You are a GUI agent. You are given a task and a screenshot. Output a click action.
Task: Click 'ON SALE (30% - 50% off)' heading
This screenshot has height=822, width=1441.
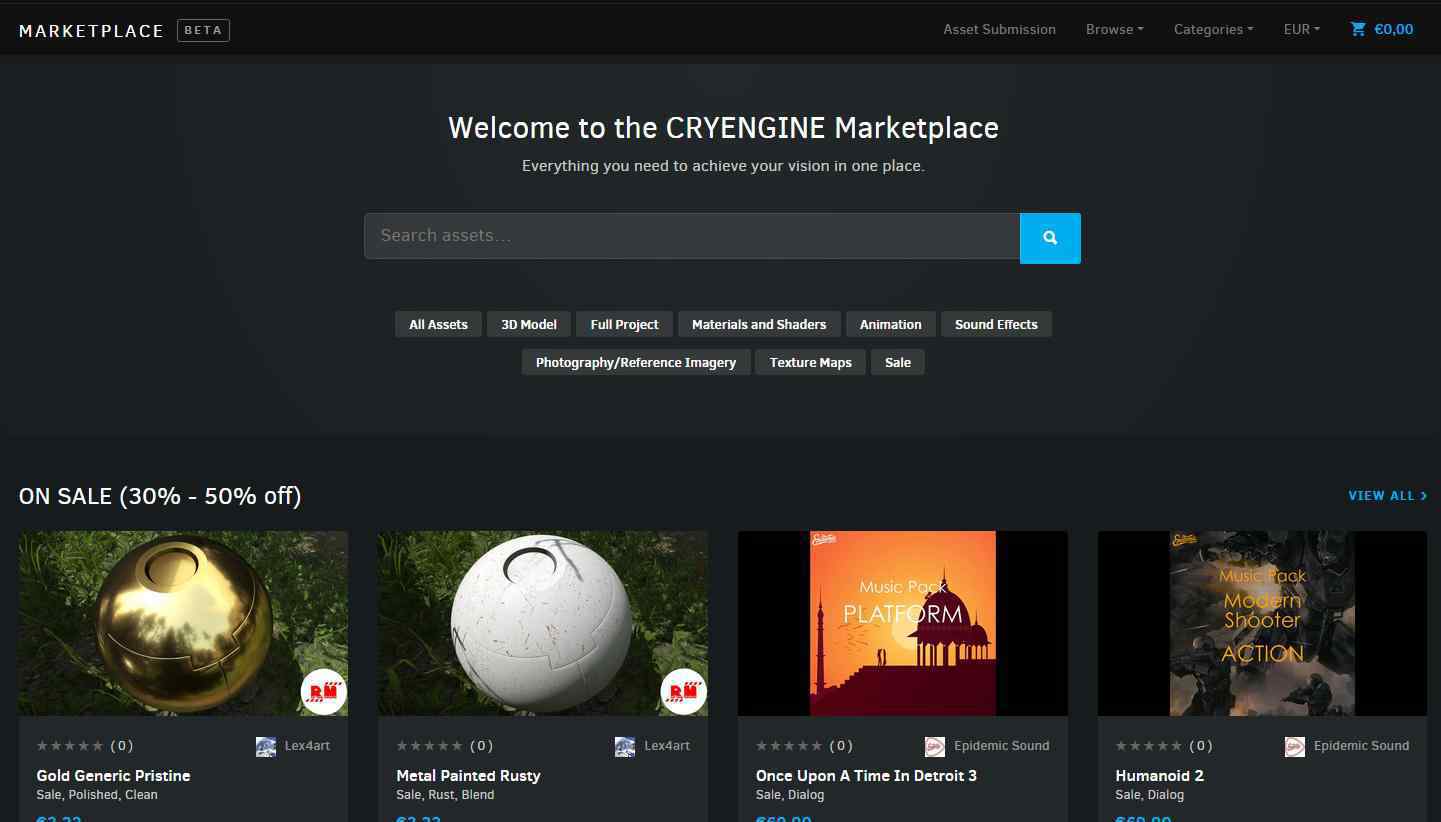point(160,496)
